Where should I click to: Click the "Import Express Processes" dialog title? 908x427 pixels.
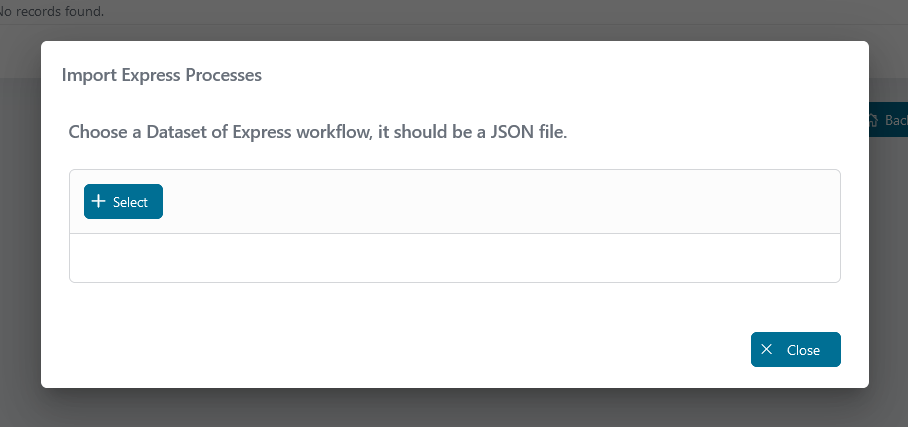pyautogui.click(x=162, y=75)
